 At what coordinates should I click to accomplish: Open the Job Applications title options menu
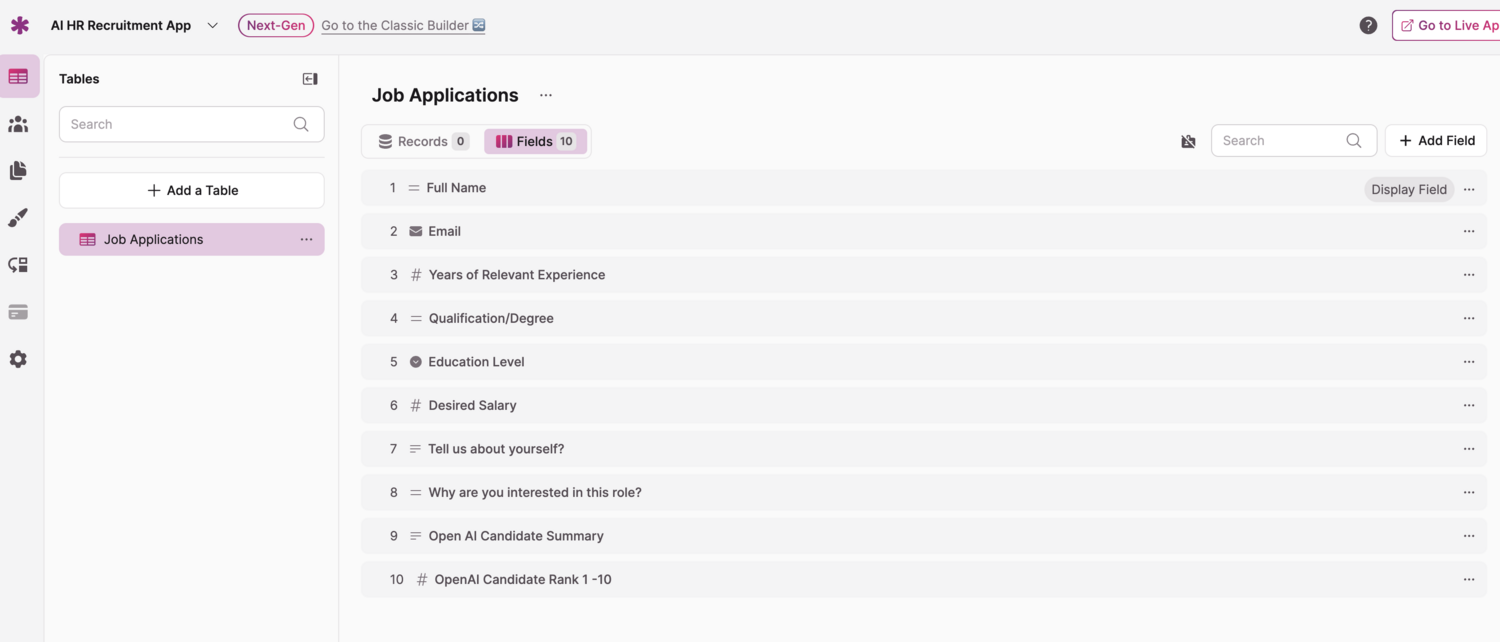(x=546, y=96)
